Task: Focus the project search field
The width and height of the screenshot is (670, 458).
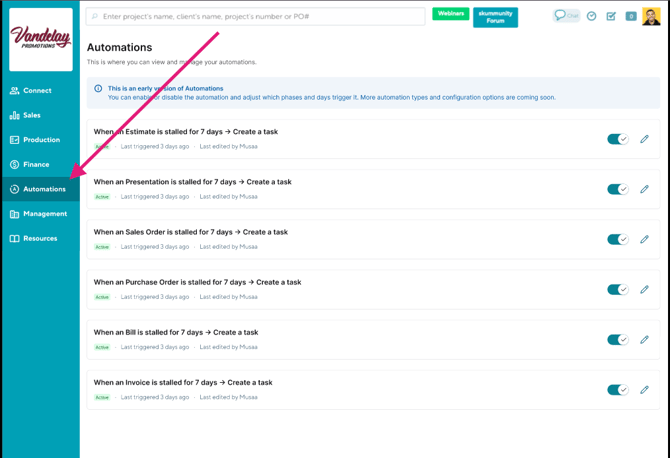Action: tap(255, 17)
